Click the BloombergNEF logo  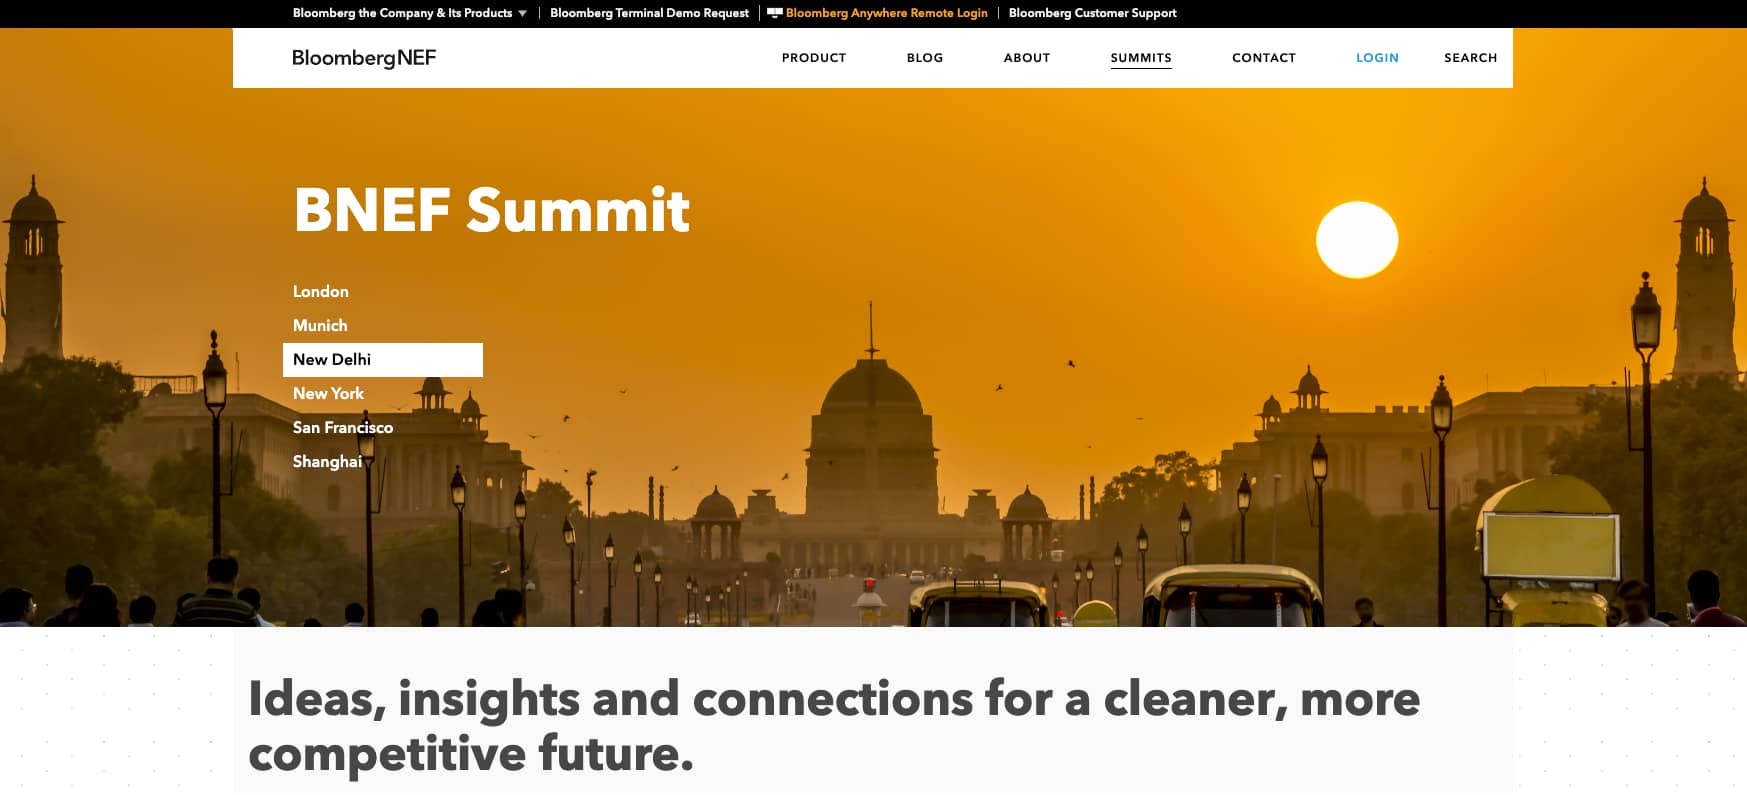pyautogui.click(x=364, y=58)
